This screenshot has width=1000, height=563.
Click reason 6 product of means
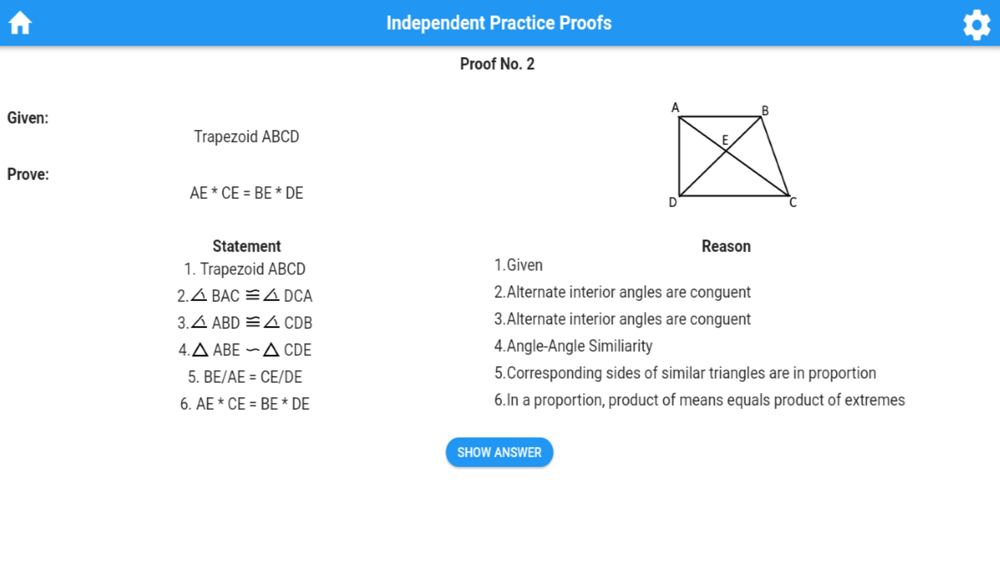(700, 400)
